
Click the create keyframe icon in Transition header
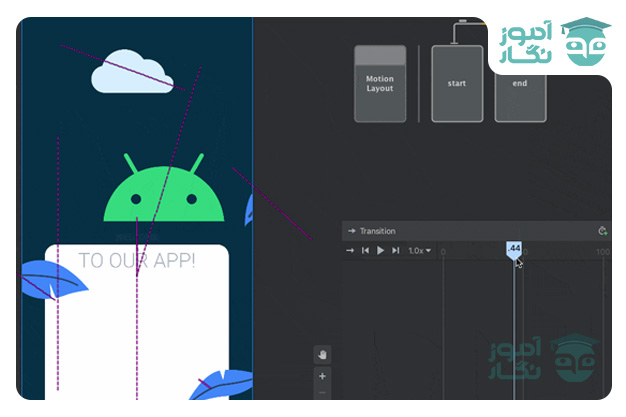coord(602,231)
